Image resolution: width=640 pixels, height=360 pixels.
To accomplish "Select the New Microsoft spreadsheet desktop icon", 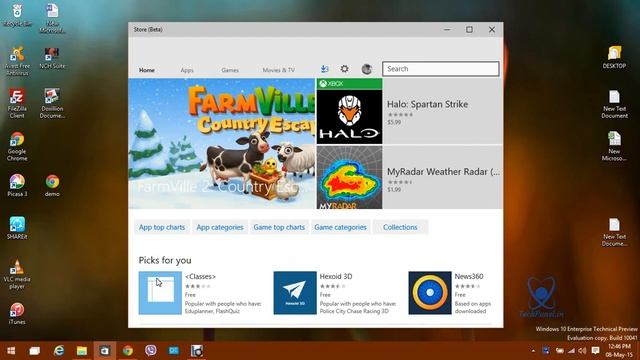I will (x=614, y=146).
